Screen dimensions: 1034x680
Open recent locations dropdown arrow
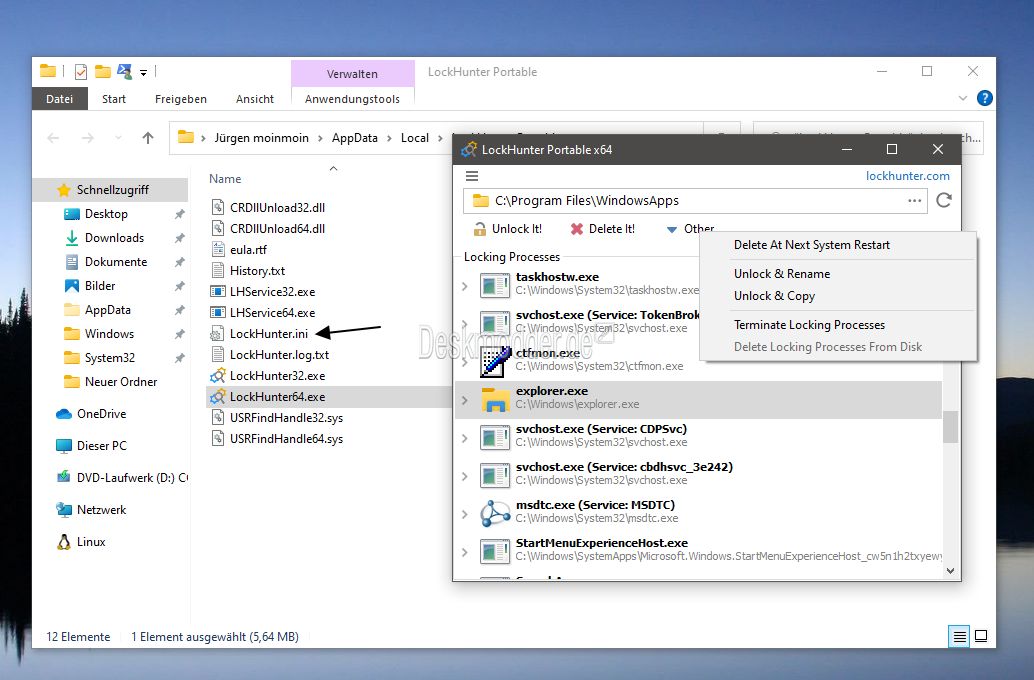[118, 138]
